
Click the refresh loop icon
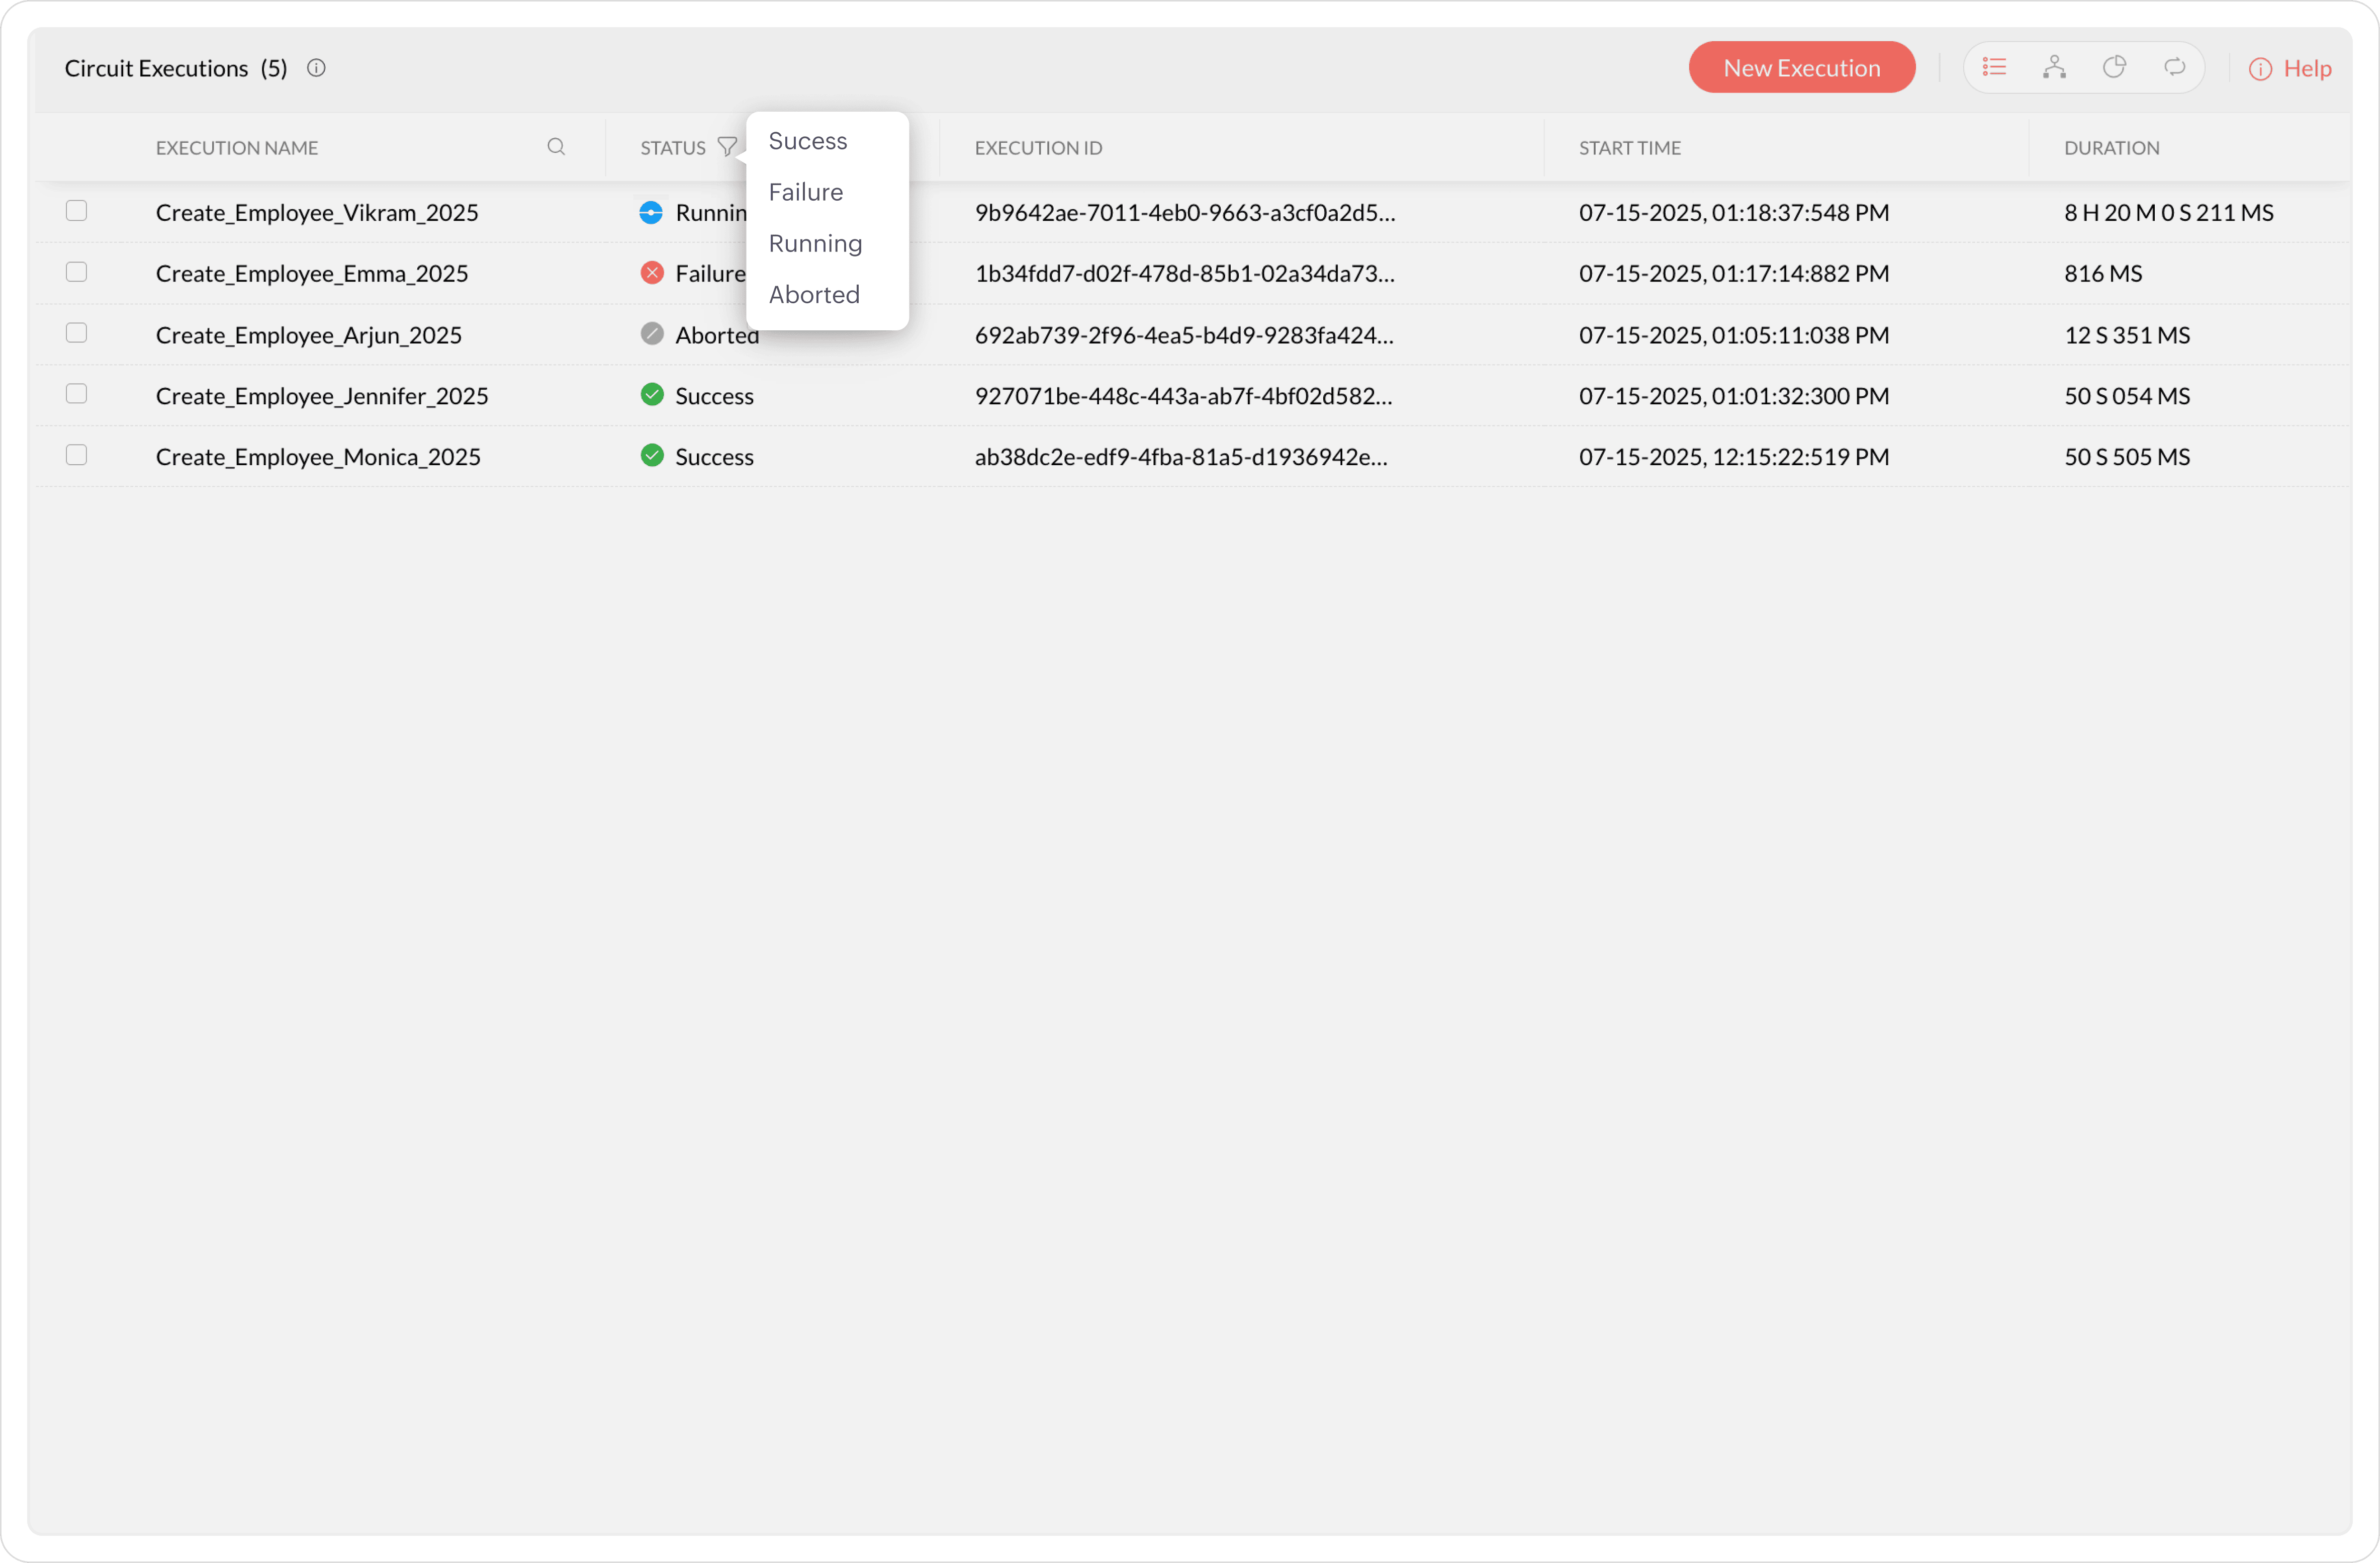(2174, 67)
